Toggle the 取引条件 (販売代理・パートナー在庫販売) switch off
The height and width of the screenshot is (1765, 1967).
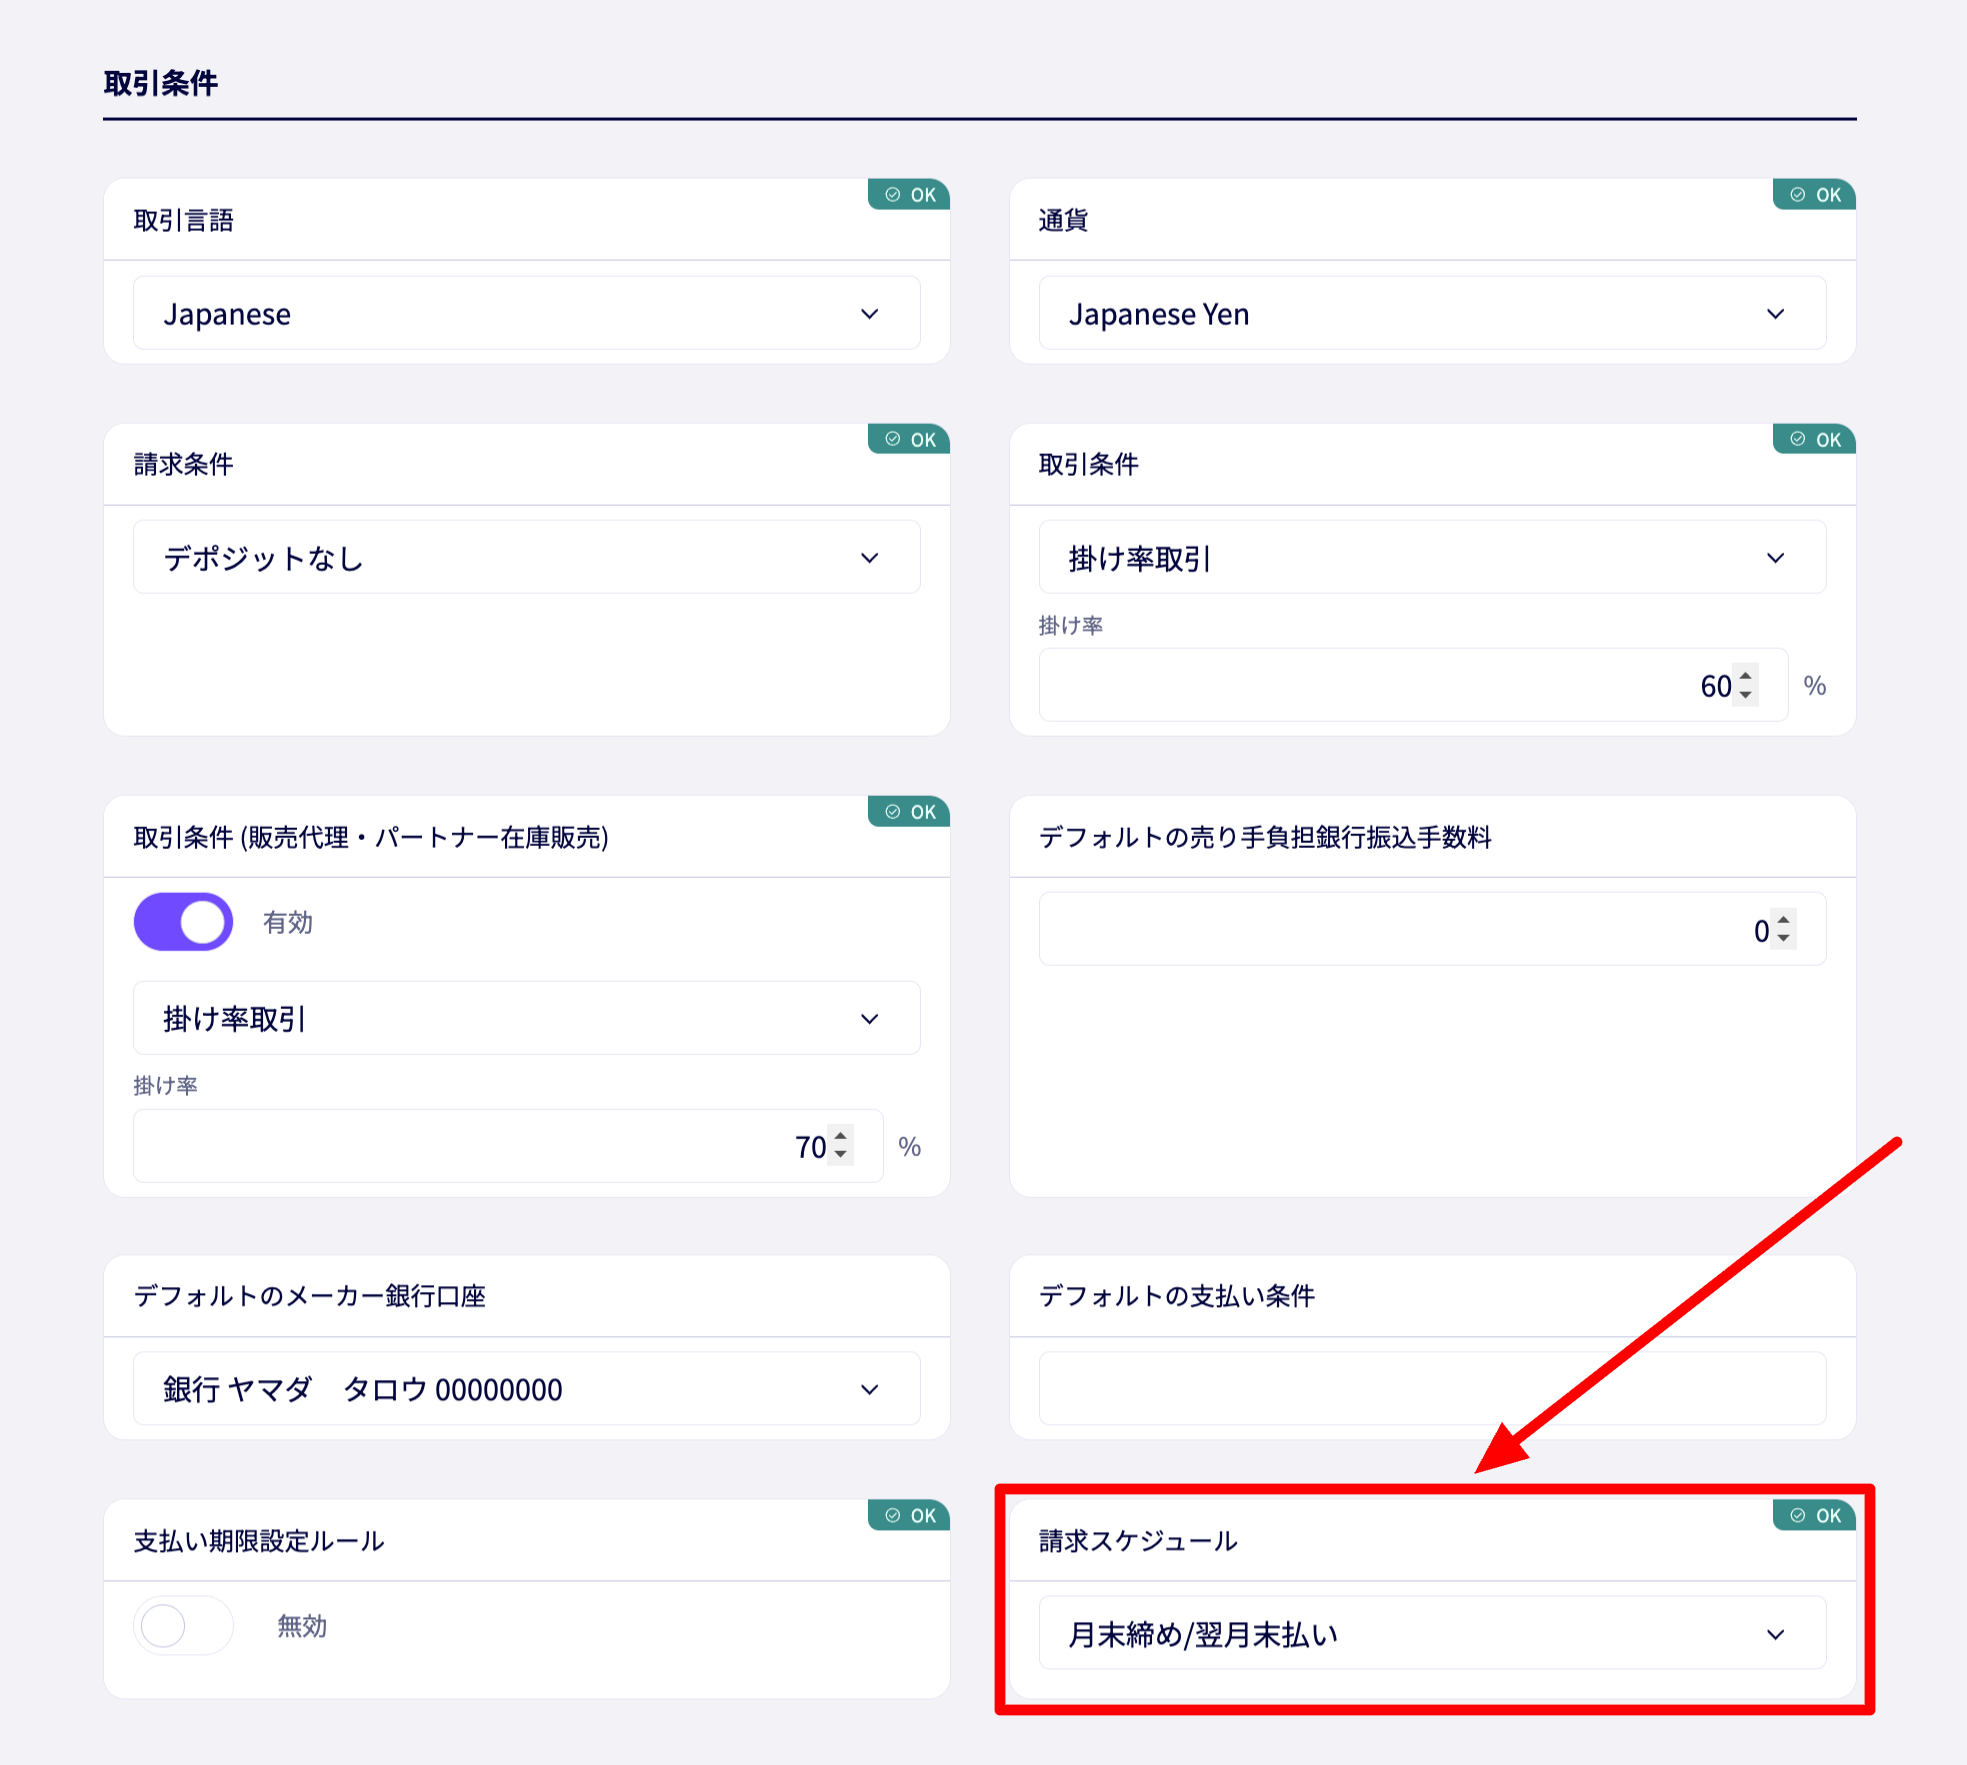(x=183, y=922)
